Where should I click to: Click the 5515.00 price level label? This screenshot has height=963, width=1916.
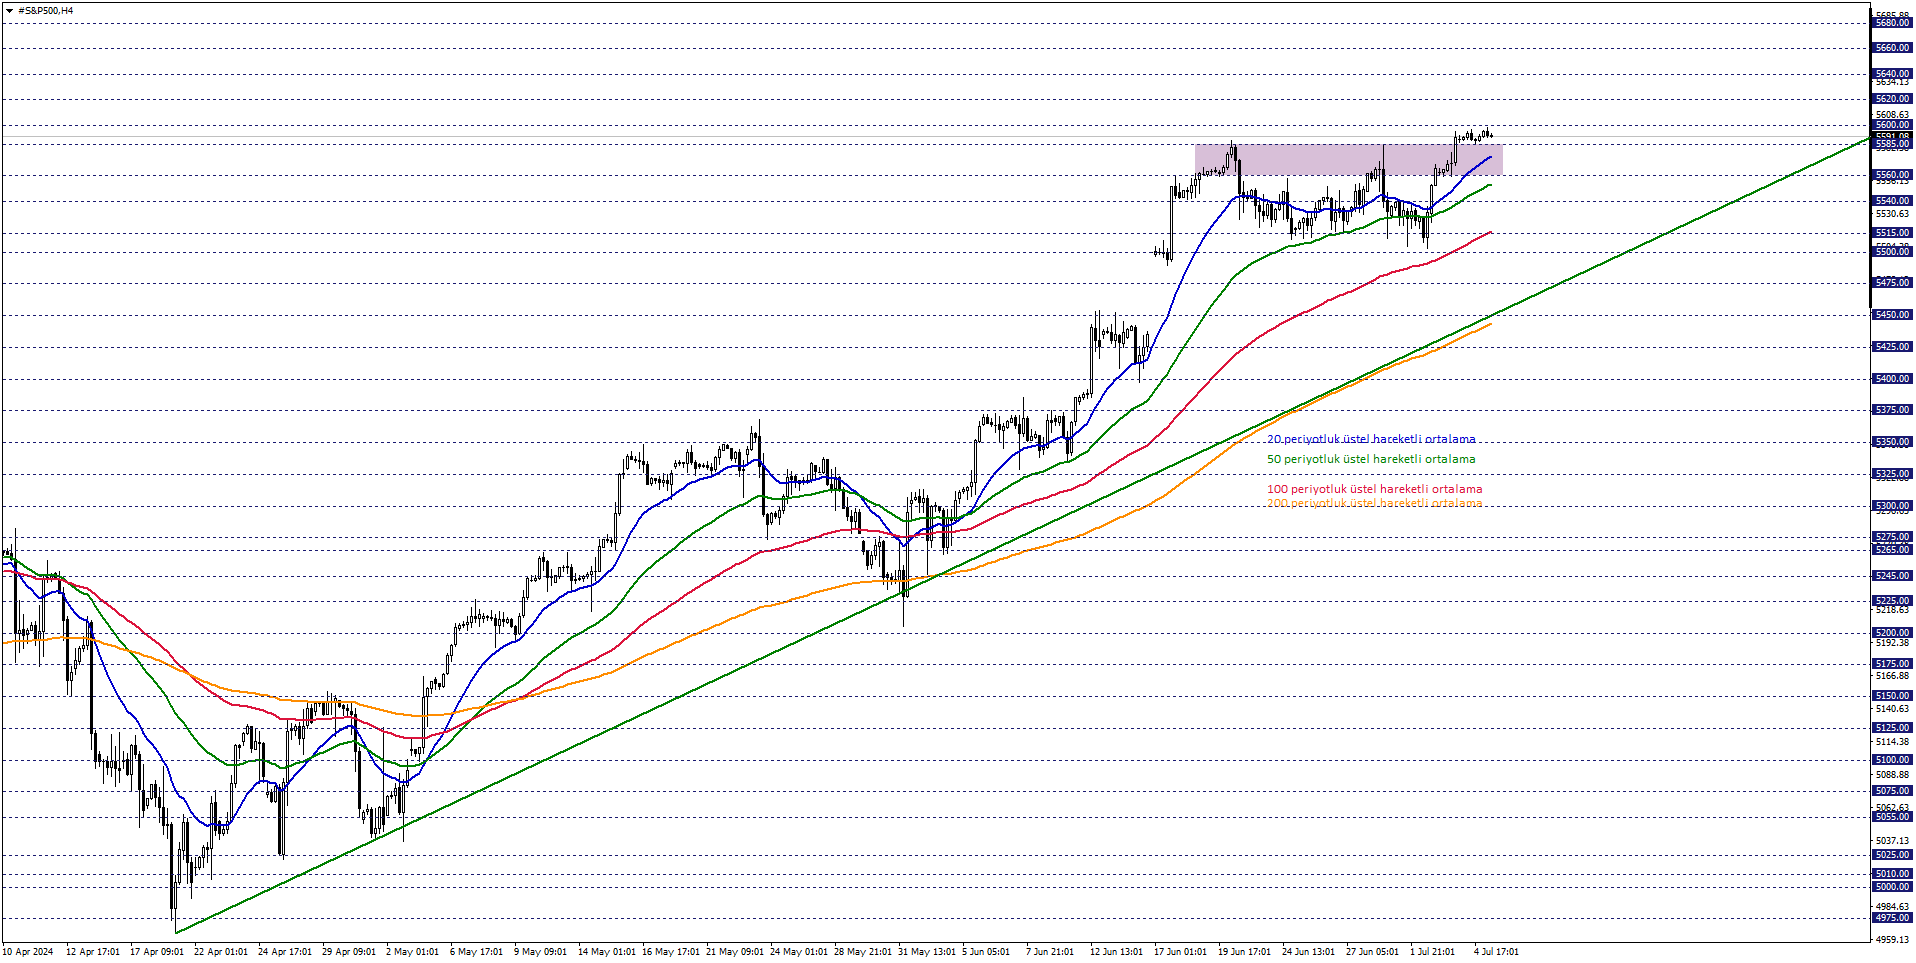[x=1892, y=233]
